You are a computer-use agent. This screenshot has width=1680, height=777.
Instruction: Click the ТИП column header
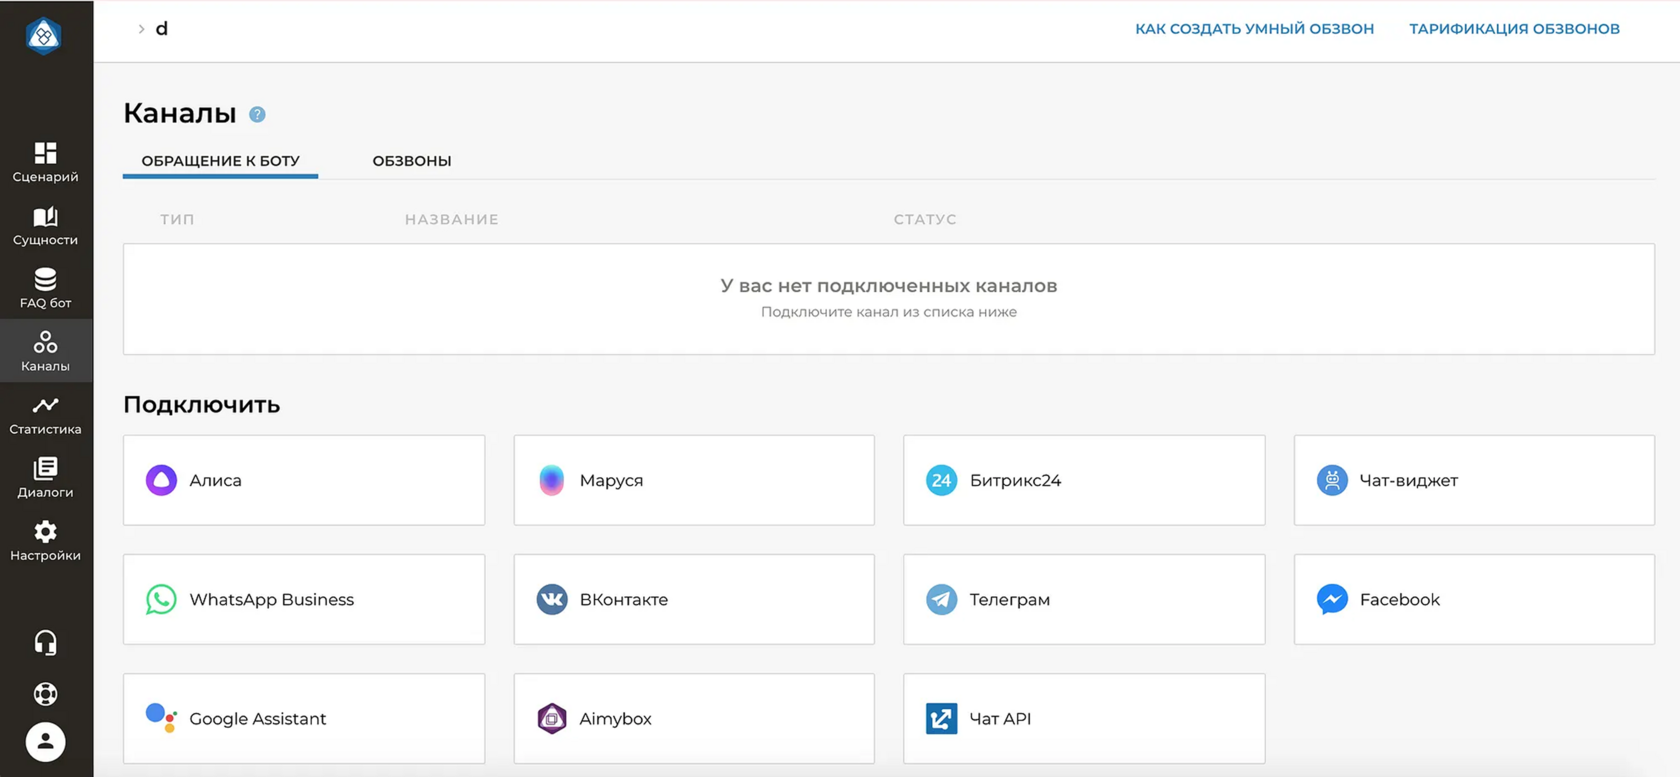click(x=177, y=219)
